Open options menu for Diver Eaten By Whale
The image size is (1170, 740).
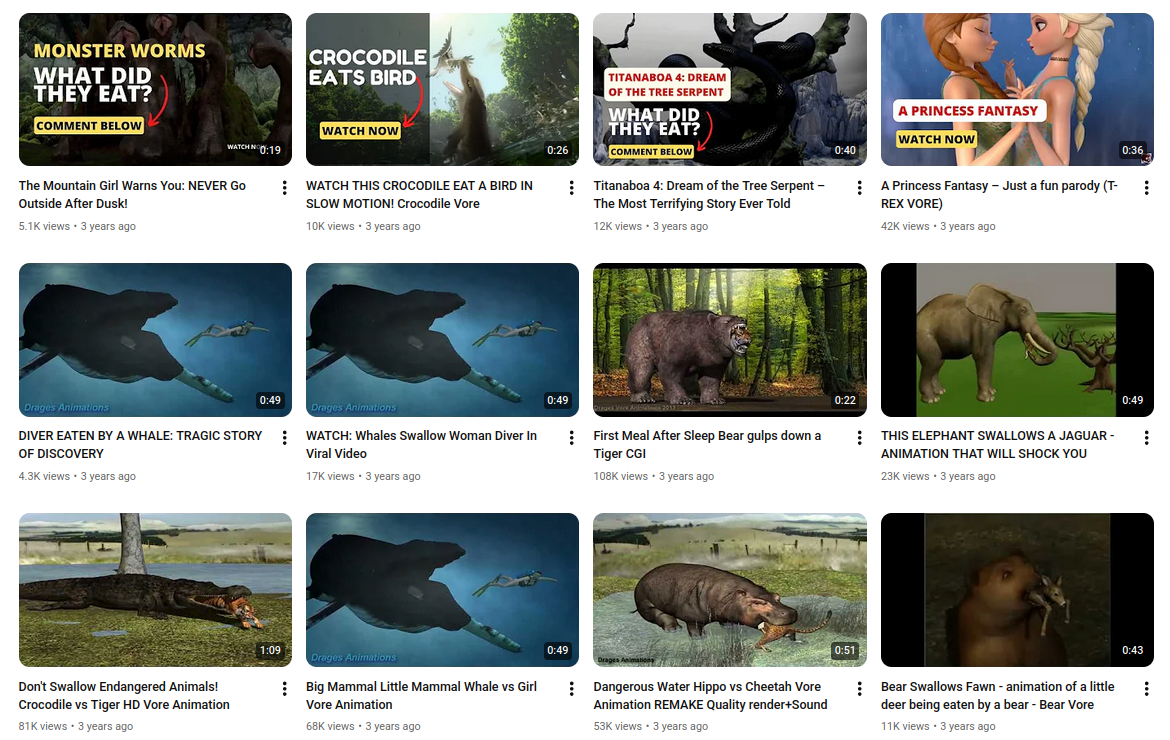click(x=285, y=438)
